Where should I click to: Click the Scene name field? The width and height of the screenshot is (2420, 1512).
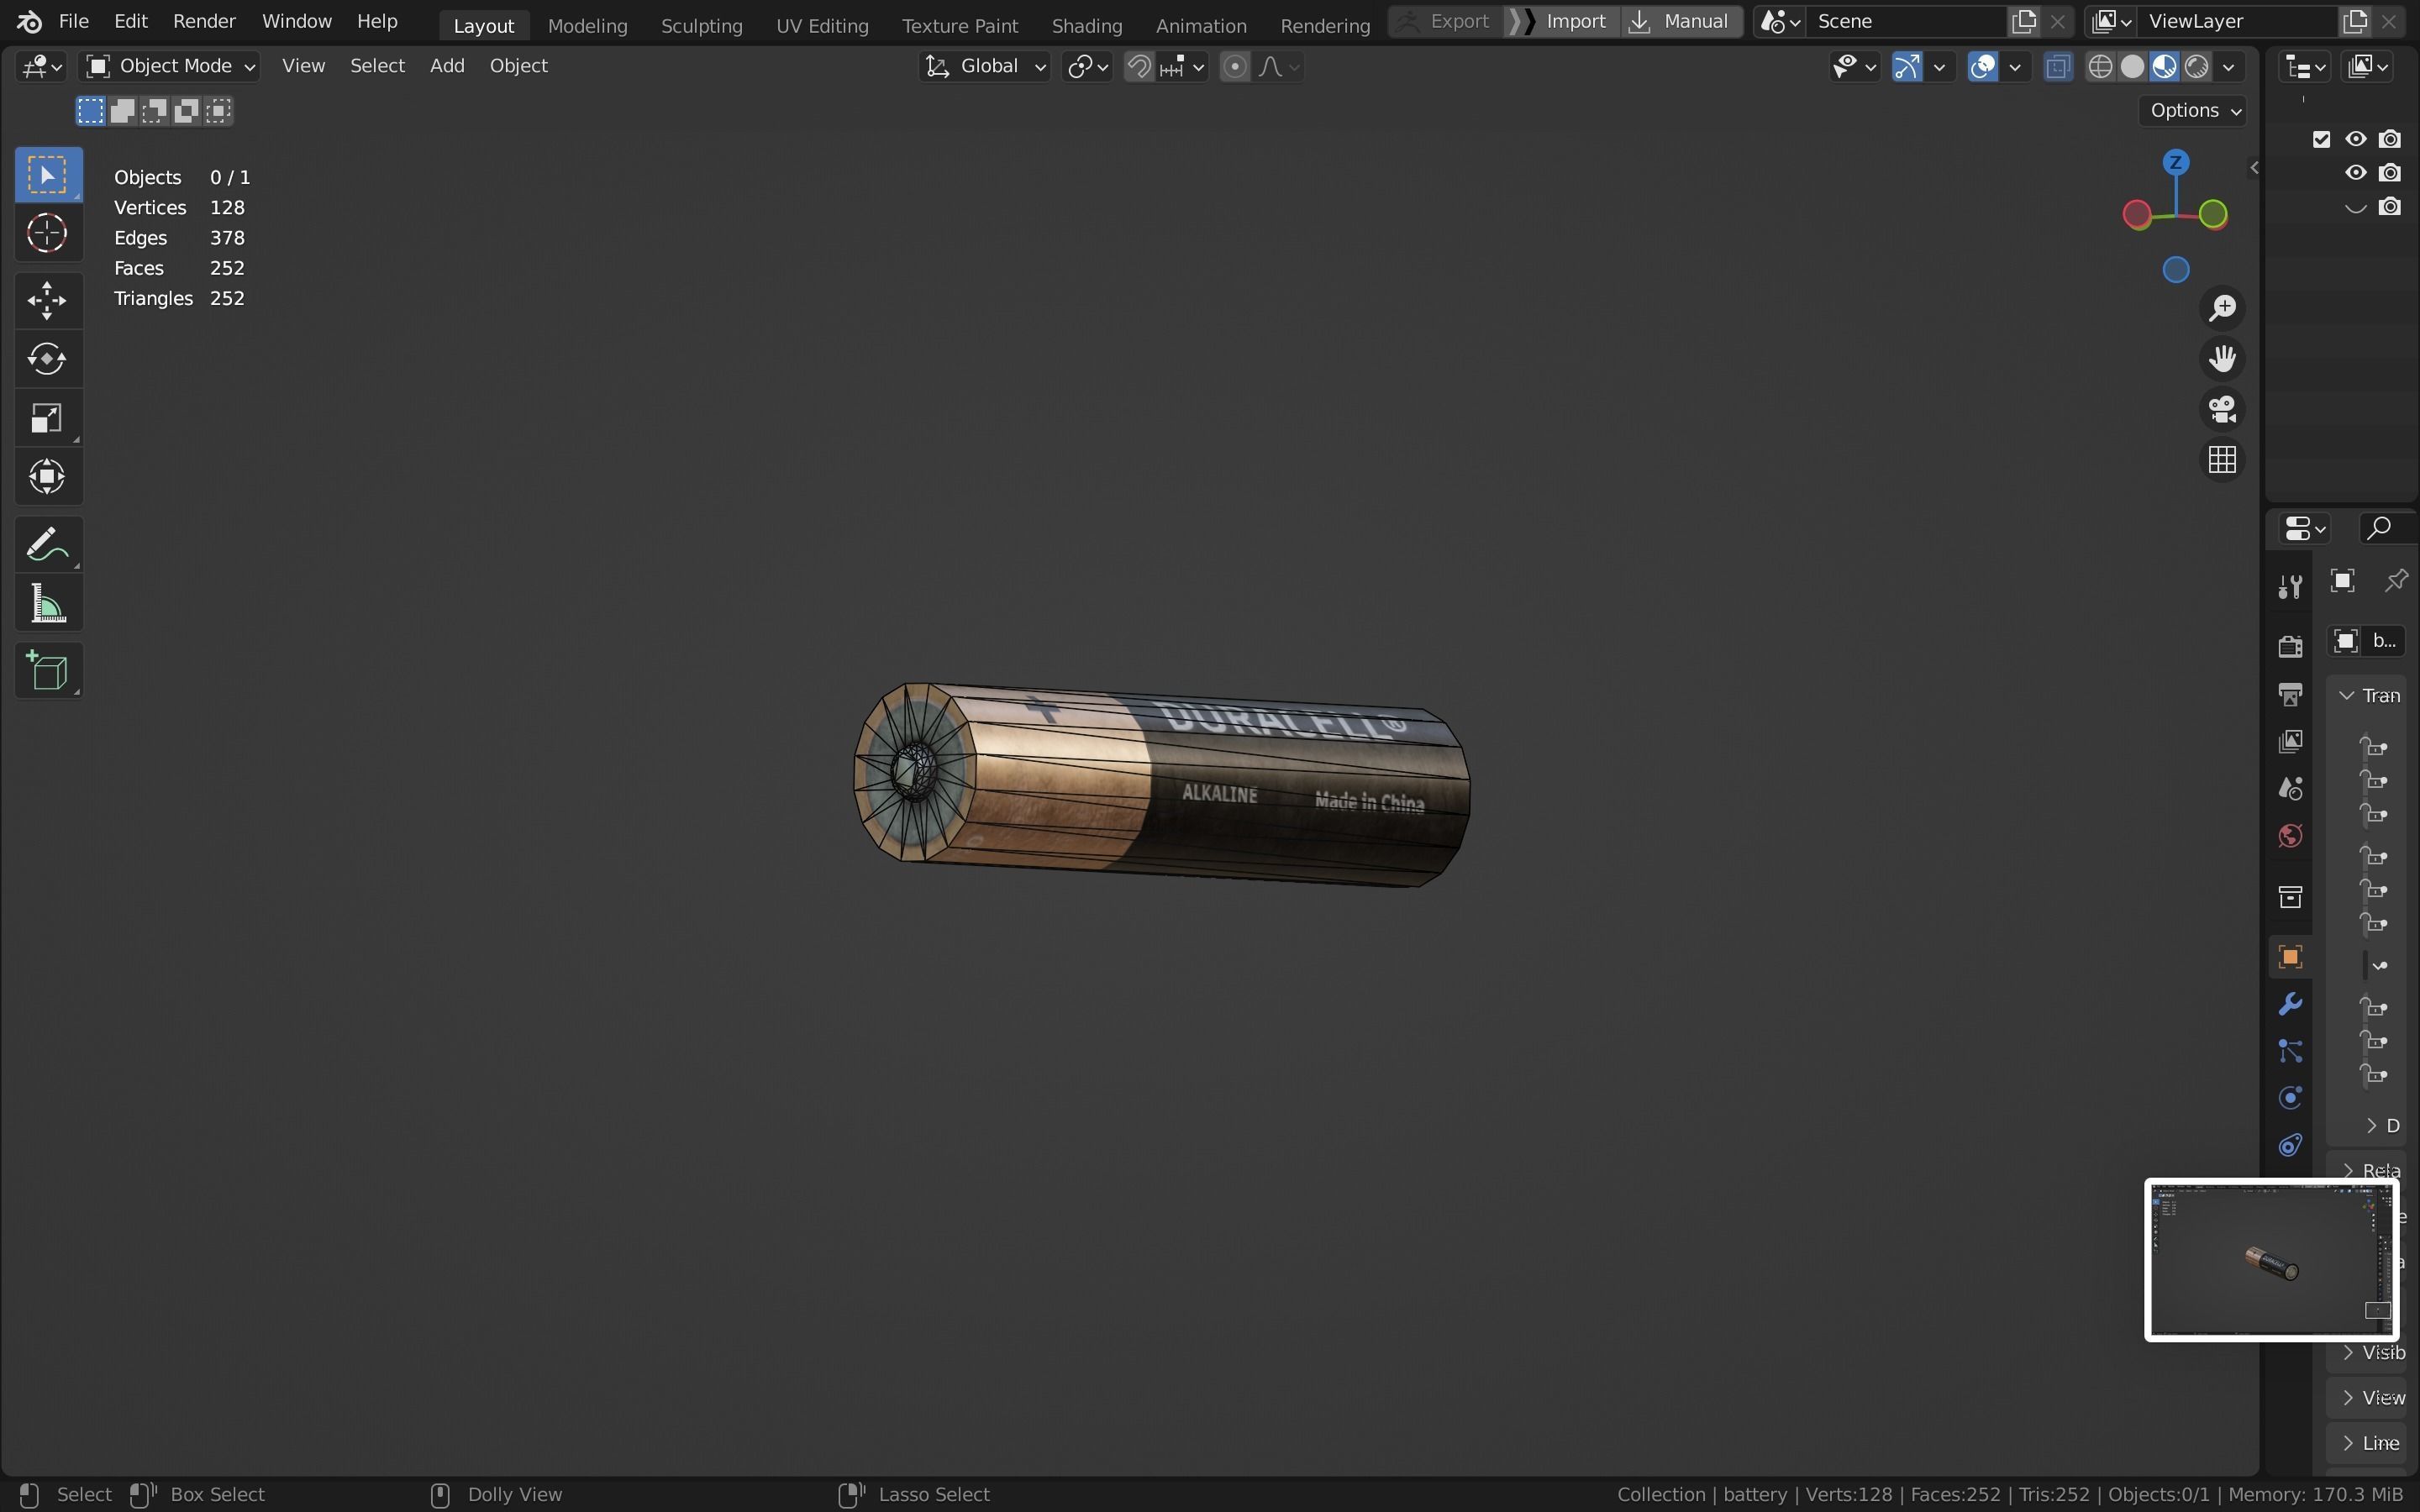(1906, 21)
